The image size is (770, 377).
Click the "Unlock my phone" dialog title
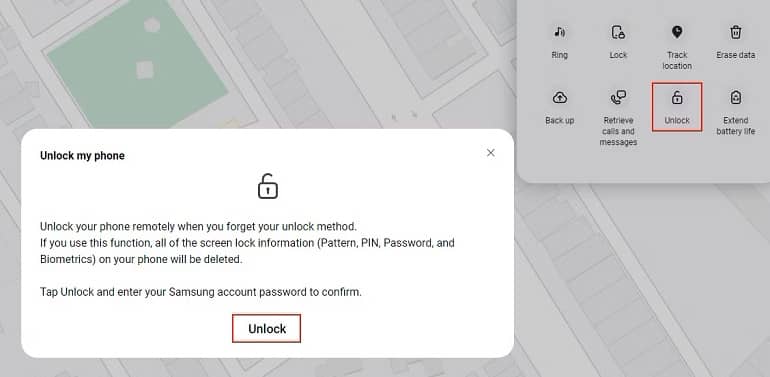coord(82,156)
